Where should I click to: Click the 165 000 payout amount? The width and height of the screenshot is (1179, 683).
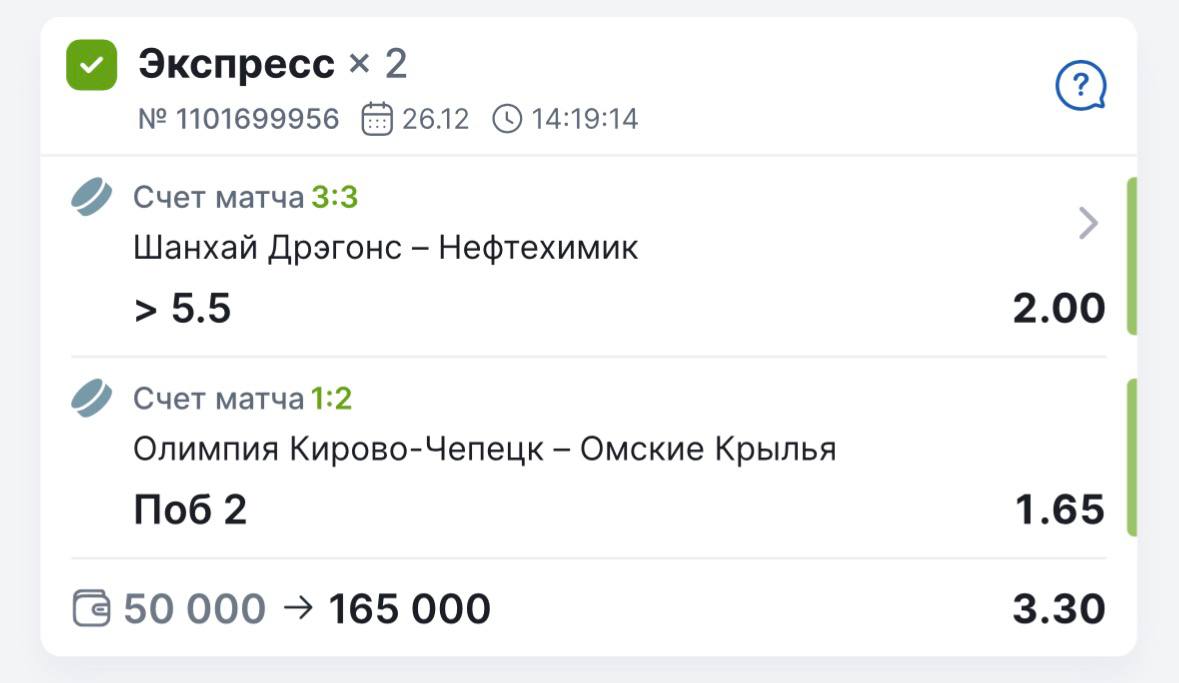pos(410,608)
